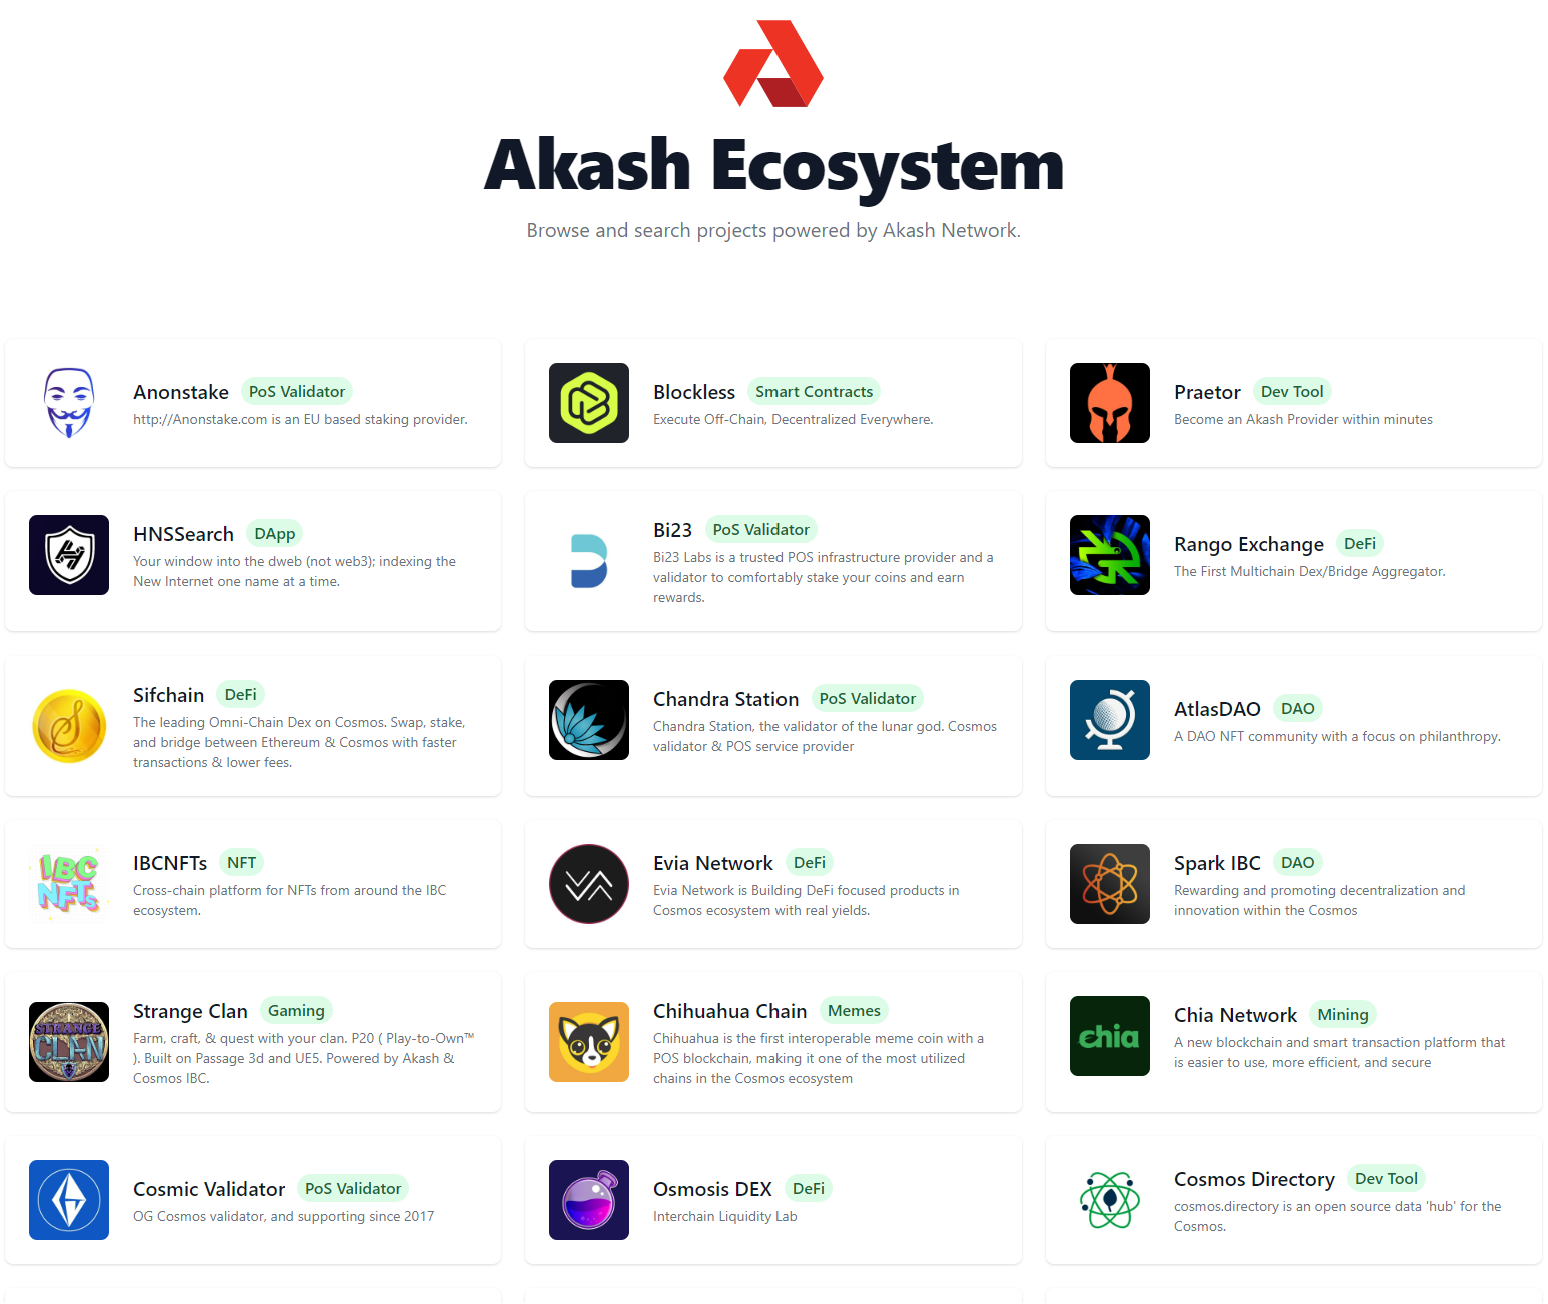This screenshot has width=1548, height=1304.
Task: Select the HNSSearch shield logo
Action: click(69, 555)
